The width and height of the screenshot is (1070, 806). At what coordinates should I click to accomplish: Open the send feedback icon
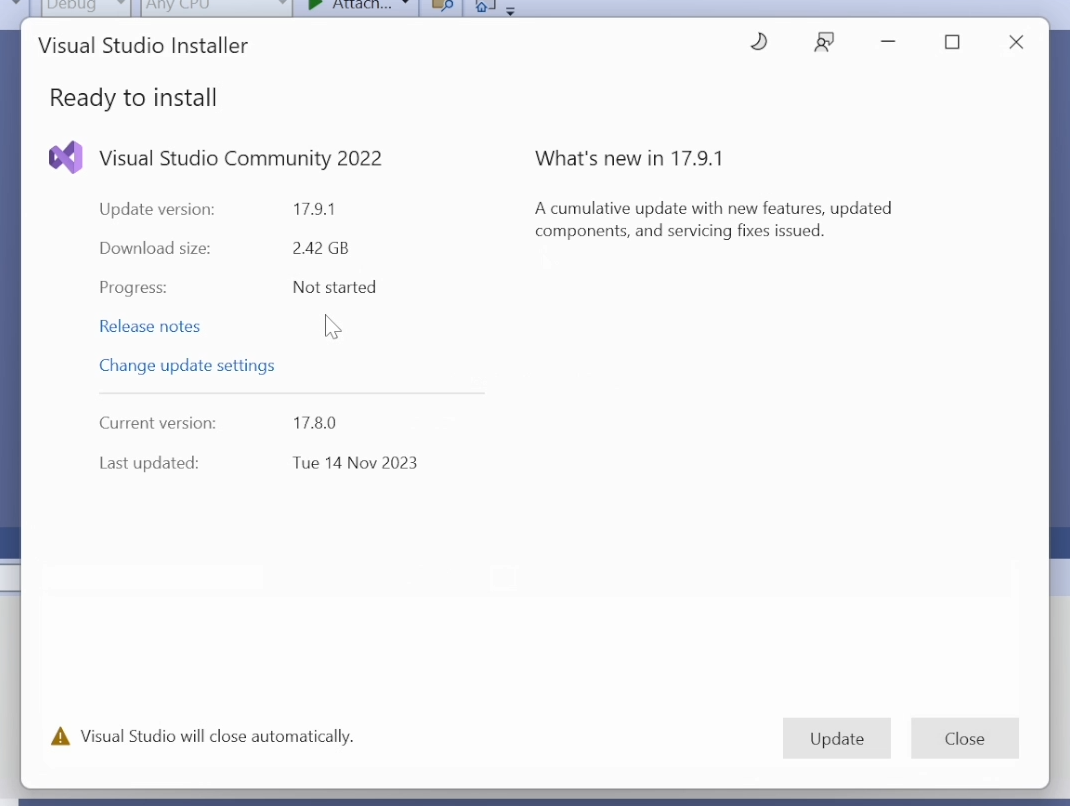pos(824,42)
